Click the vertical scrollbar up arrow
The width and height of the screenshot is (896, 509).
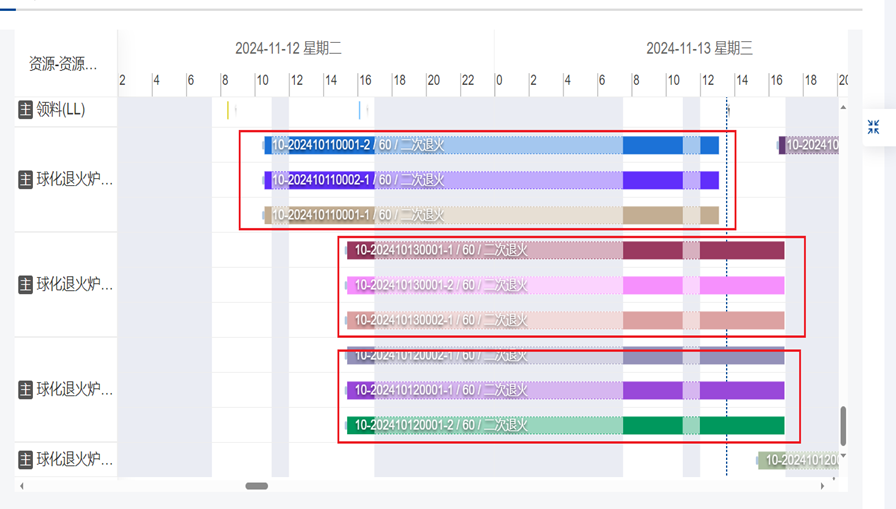843,107
